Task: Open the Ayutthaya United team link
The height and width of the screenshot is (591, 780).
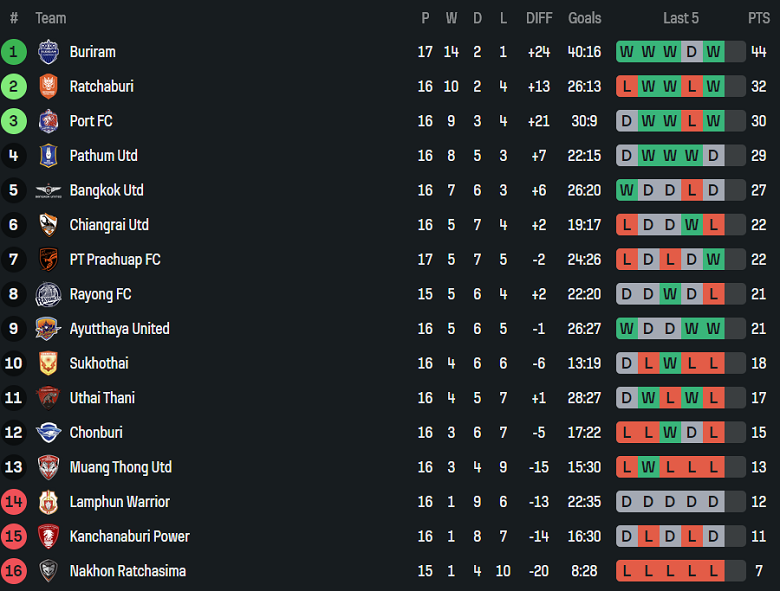Action: tap(119, 329)
